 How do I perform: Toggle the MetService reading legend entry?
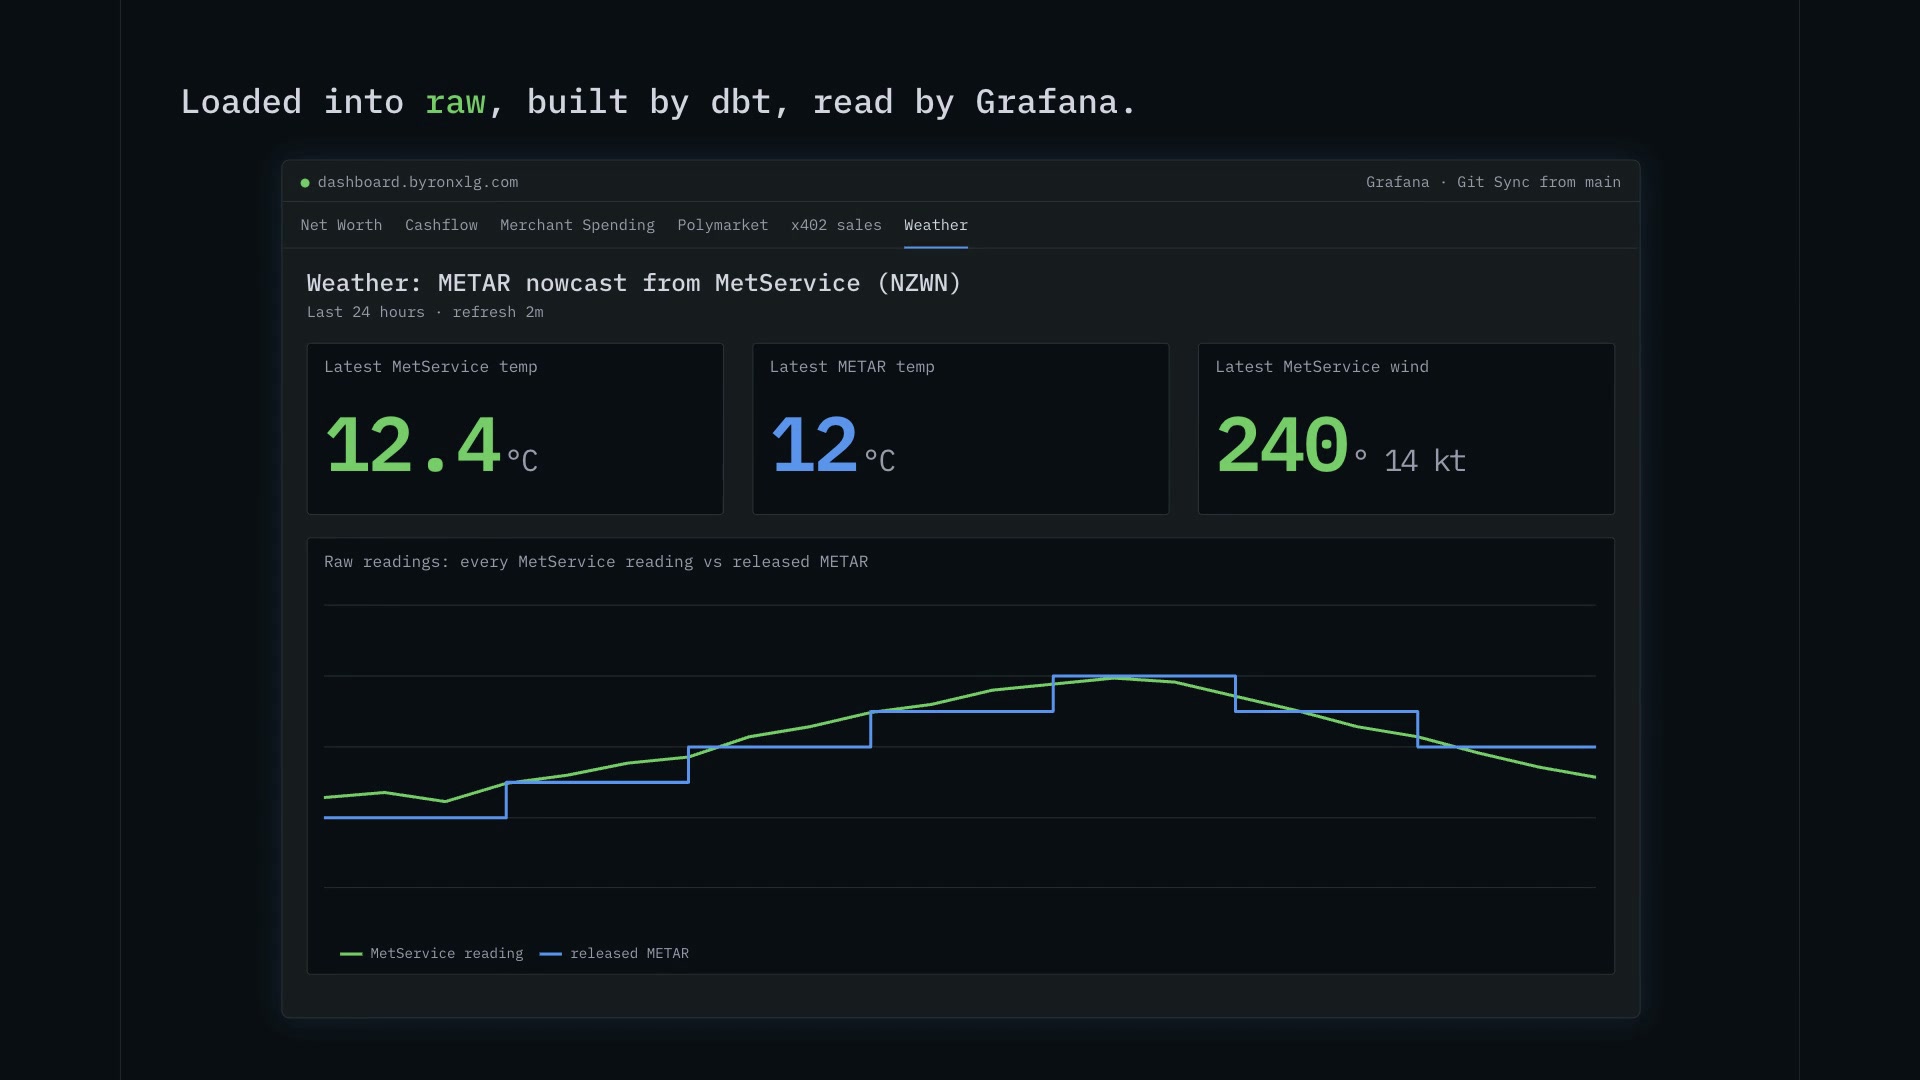(431, 954)
